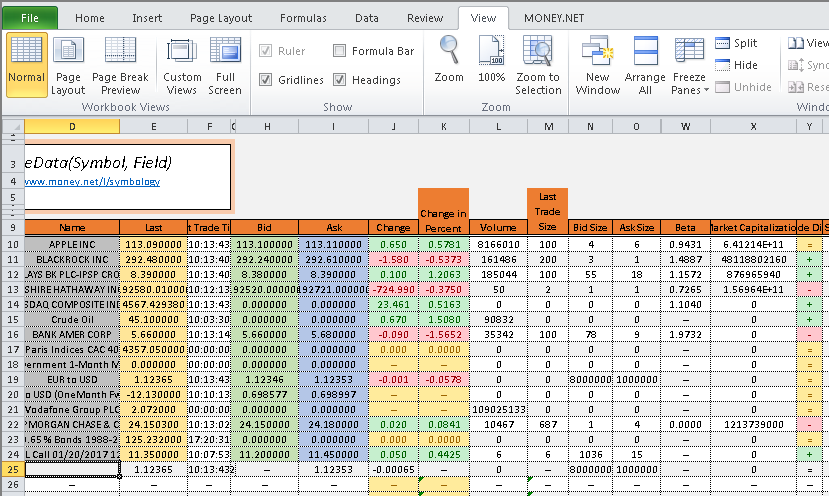Open the File tab
This screenshot has height=496, width=829.
click(x=30, y=18)
